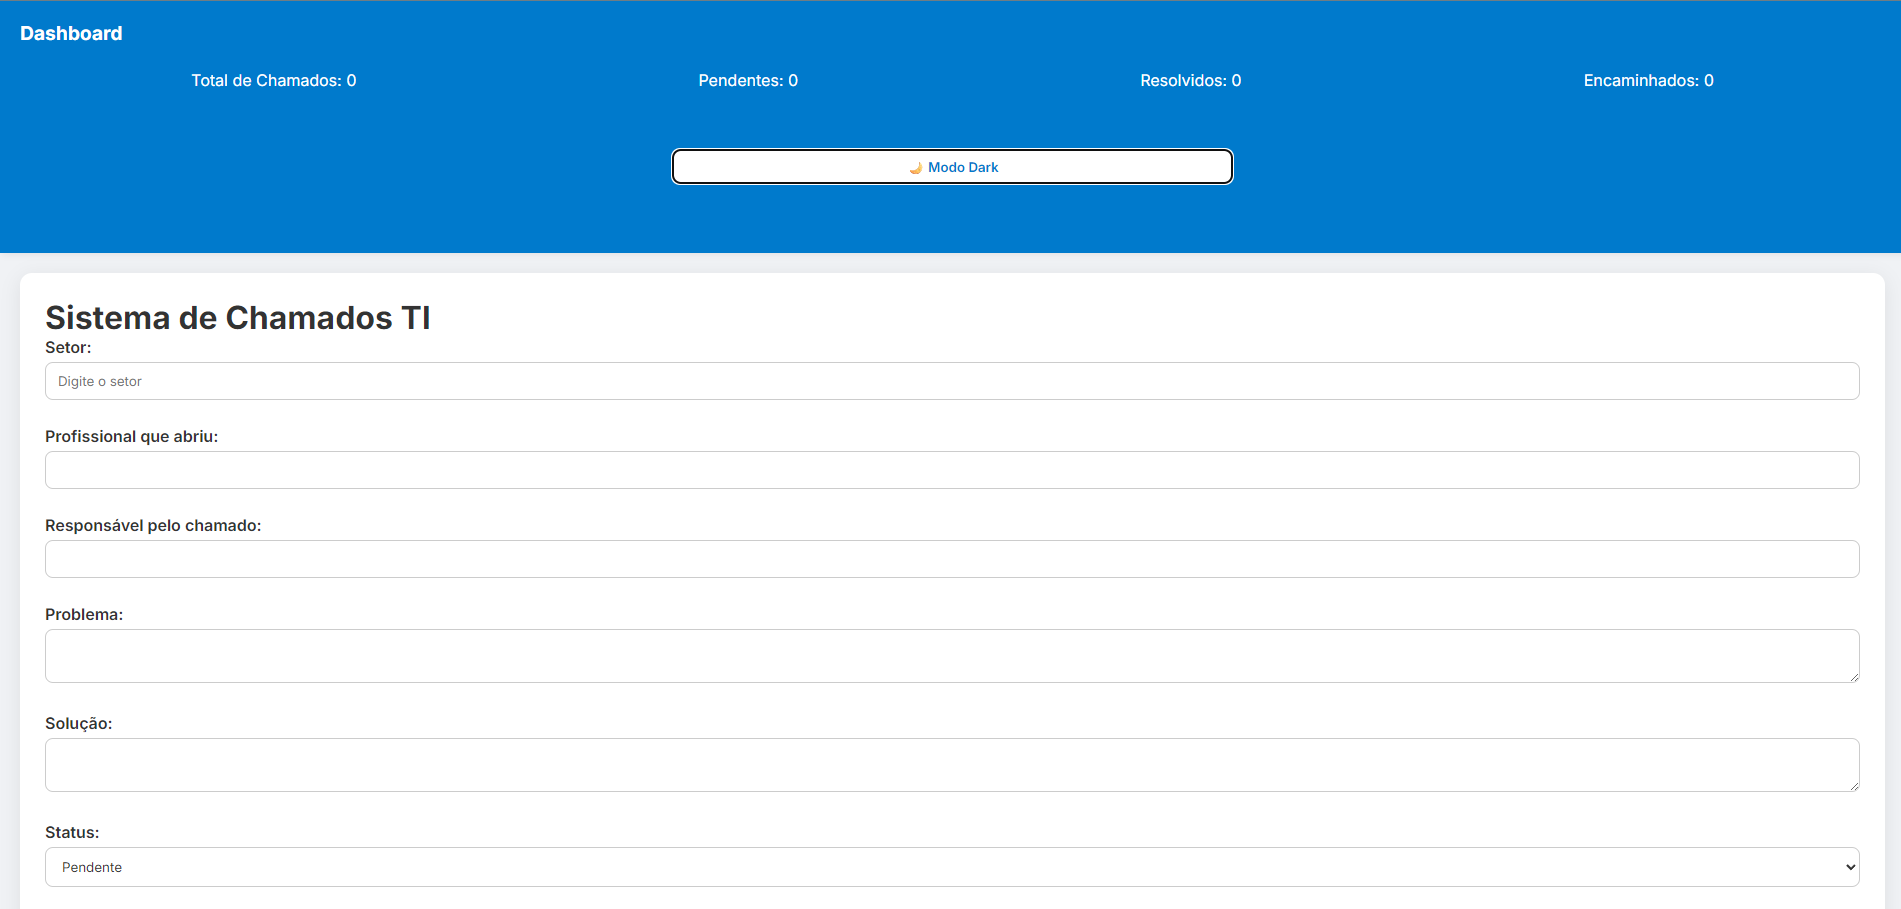Click the moon icon on Modo Dark button
Viewport: 1901px width, 909px height.
coord(916,167)
